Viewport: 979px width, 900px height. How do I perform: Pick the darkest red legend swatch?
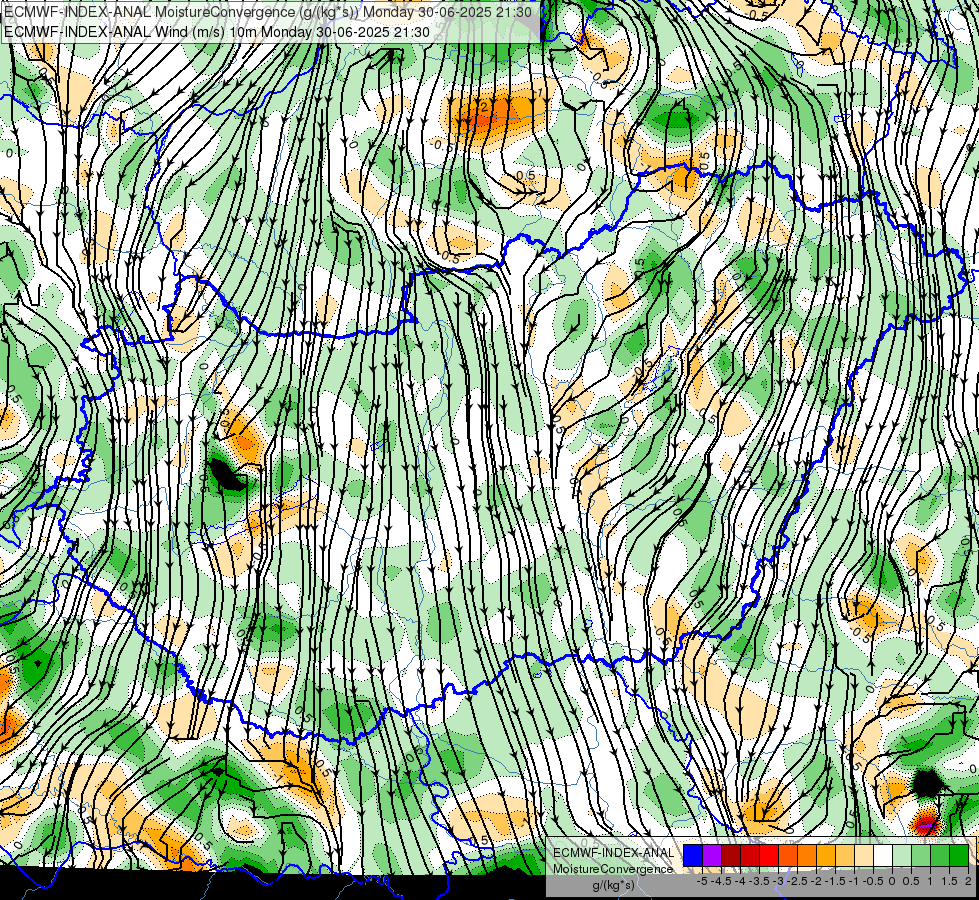(731, 855)
